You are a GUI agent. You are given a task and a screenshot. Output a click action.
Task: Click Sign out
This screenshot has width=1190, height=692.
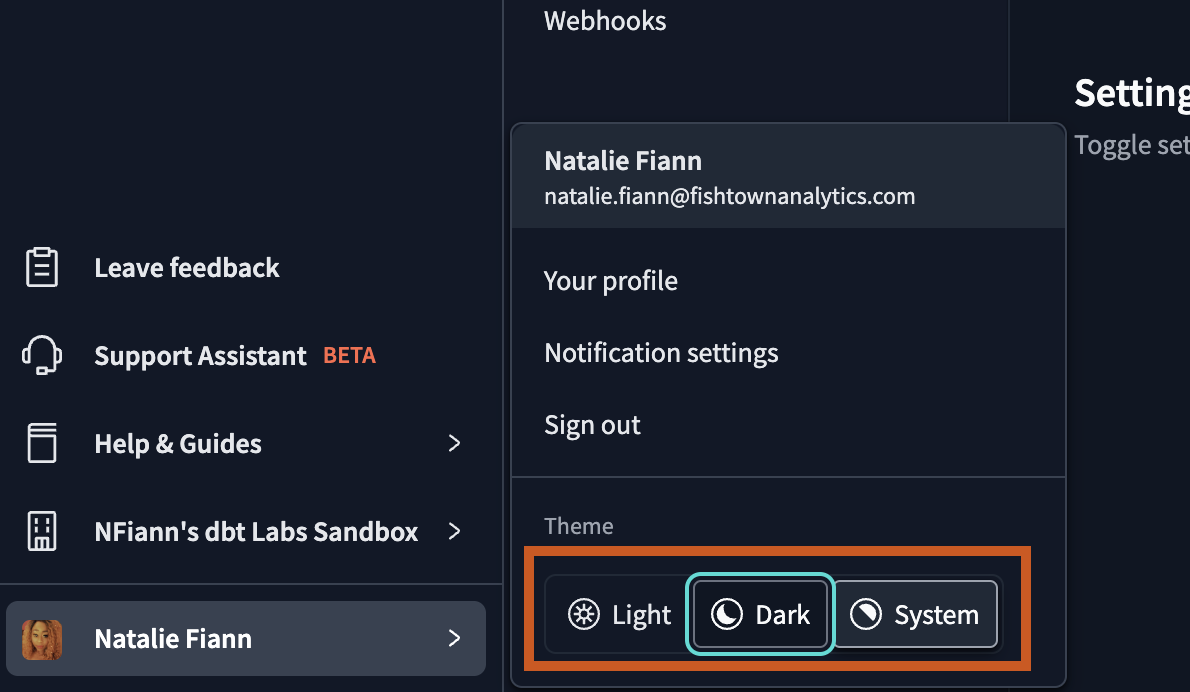click(x=592, y=424)
